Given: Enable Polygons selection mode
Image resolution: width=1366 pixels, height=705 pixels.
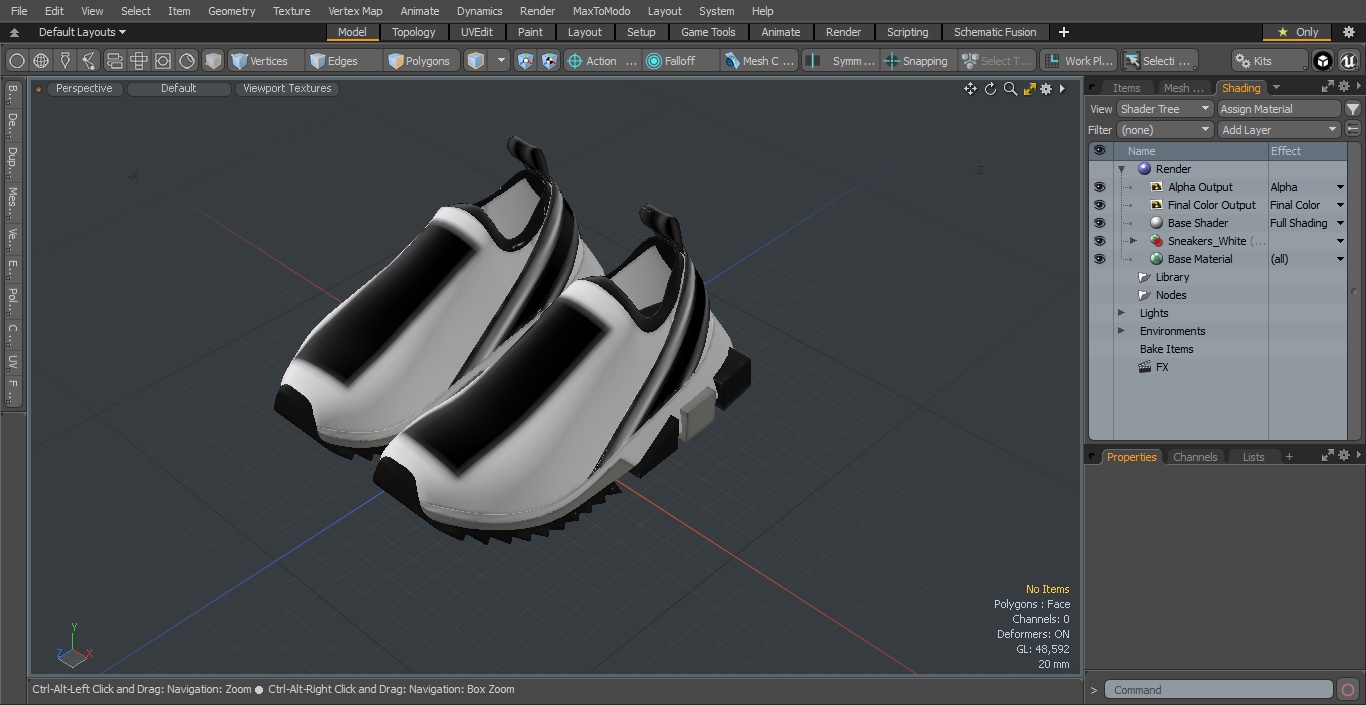Looking at the screenshot, I should coord(419,61).
